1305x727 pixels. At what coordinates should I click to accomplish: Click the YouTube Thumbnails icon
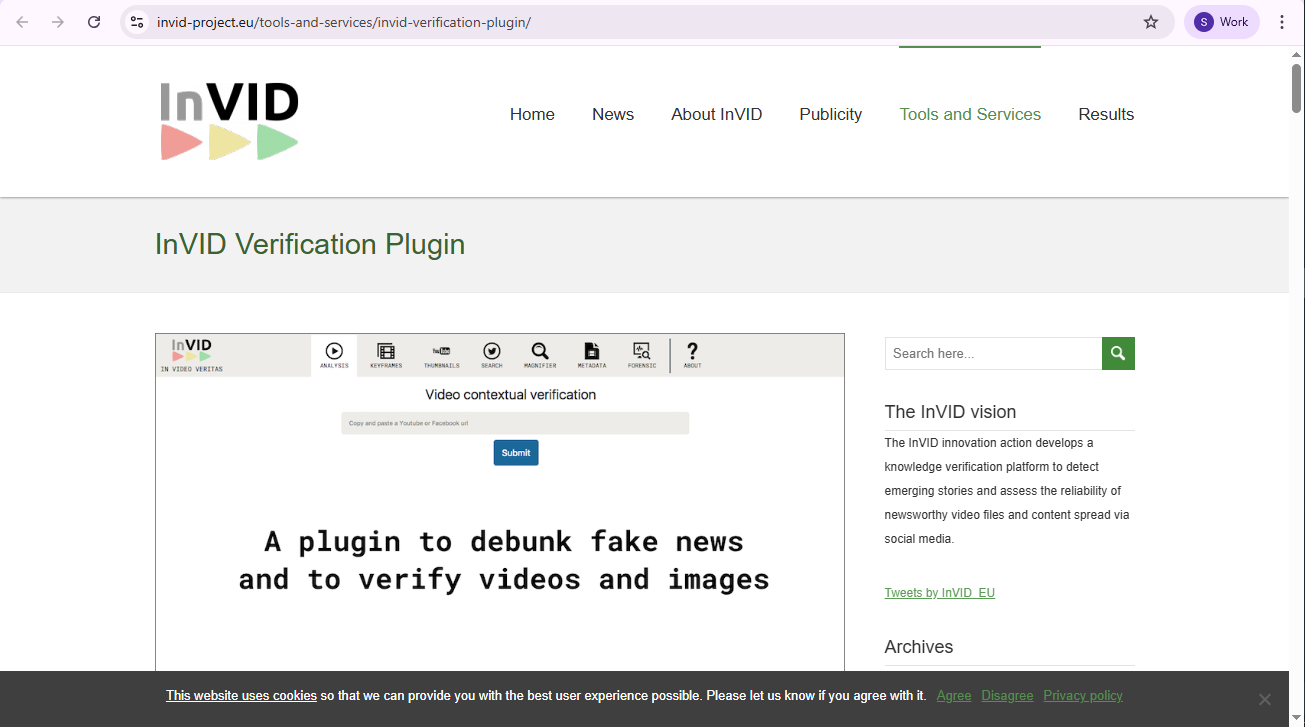[x=441, y=355]
